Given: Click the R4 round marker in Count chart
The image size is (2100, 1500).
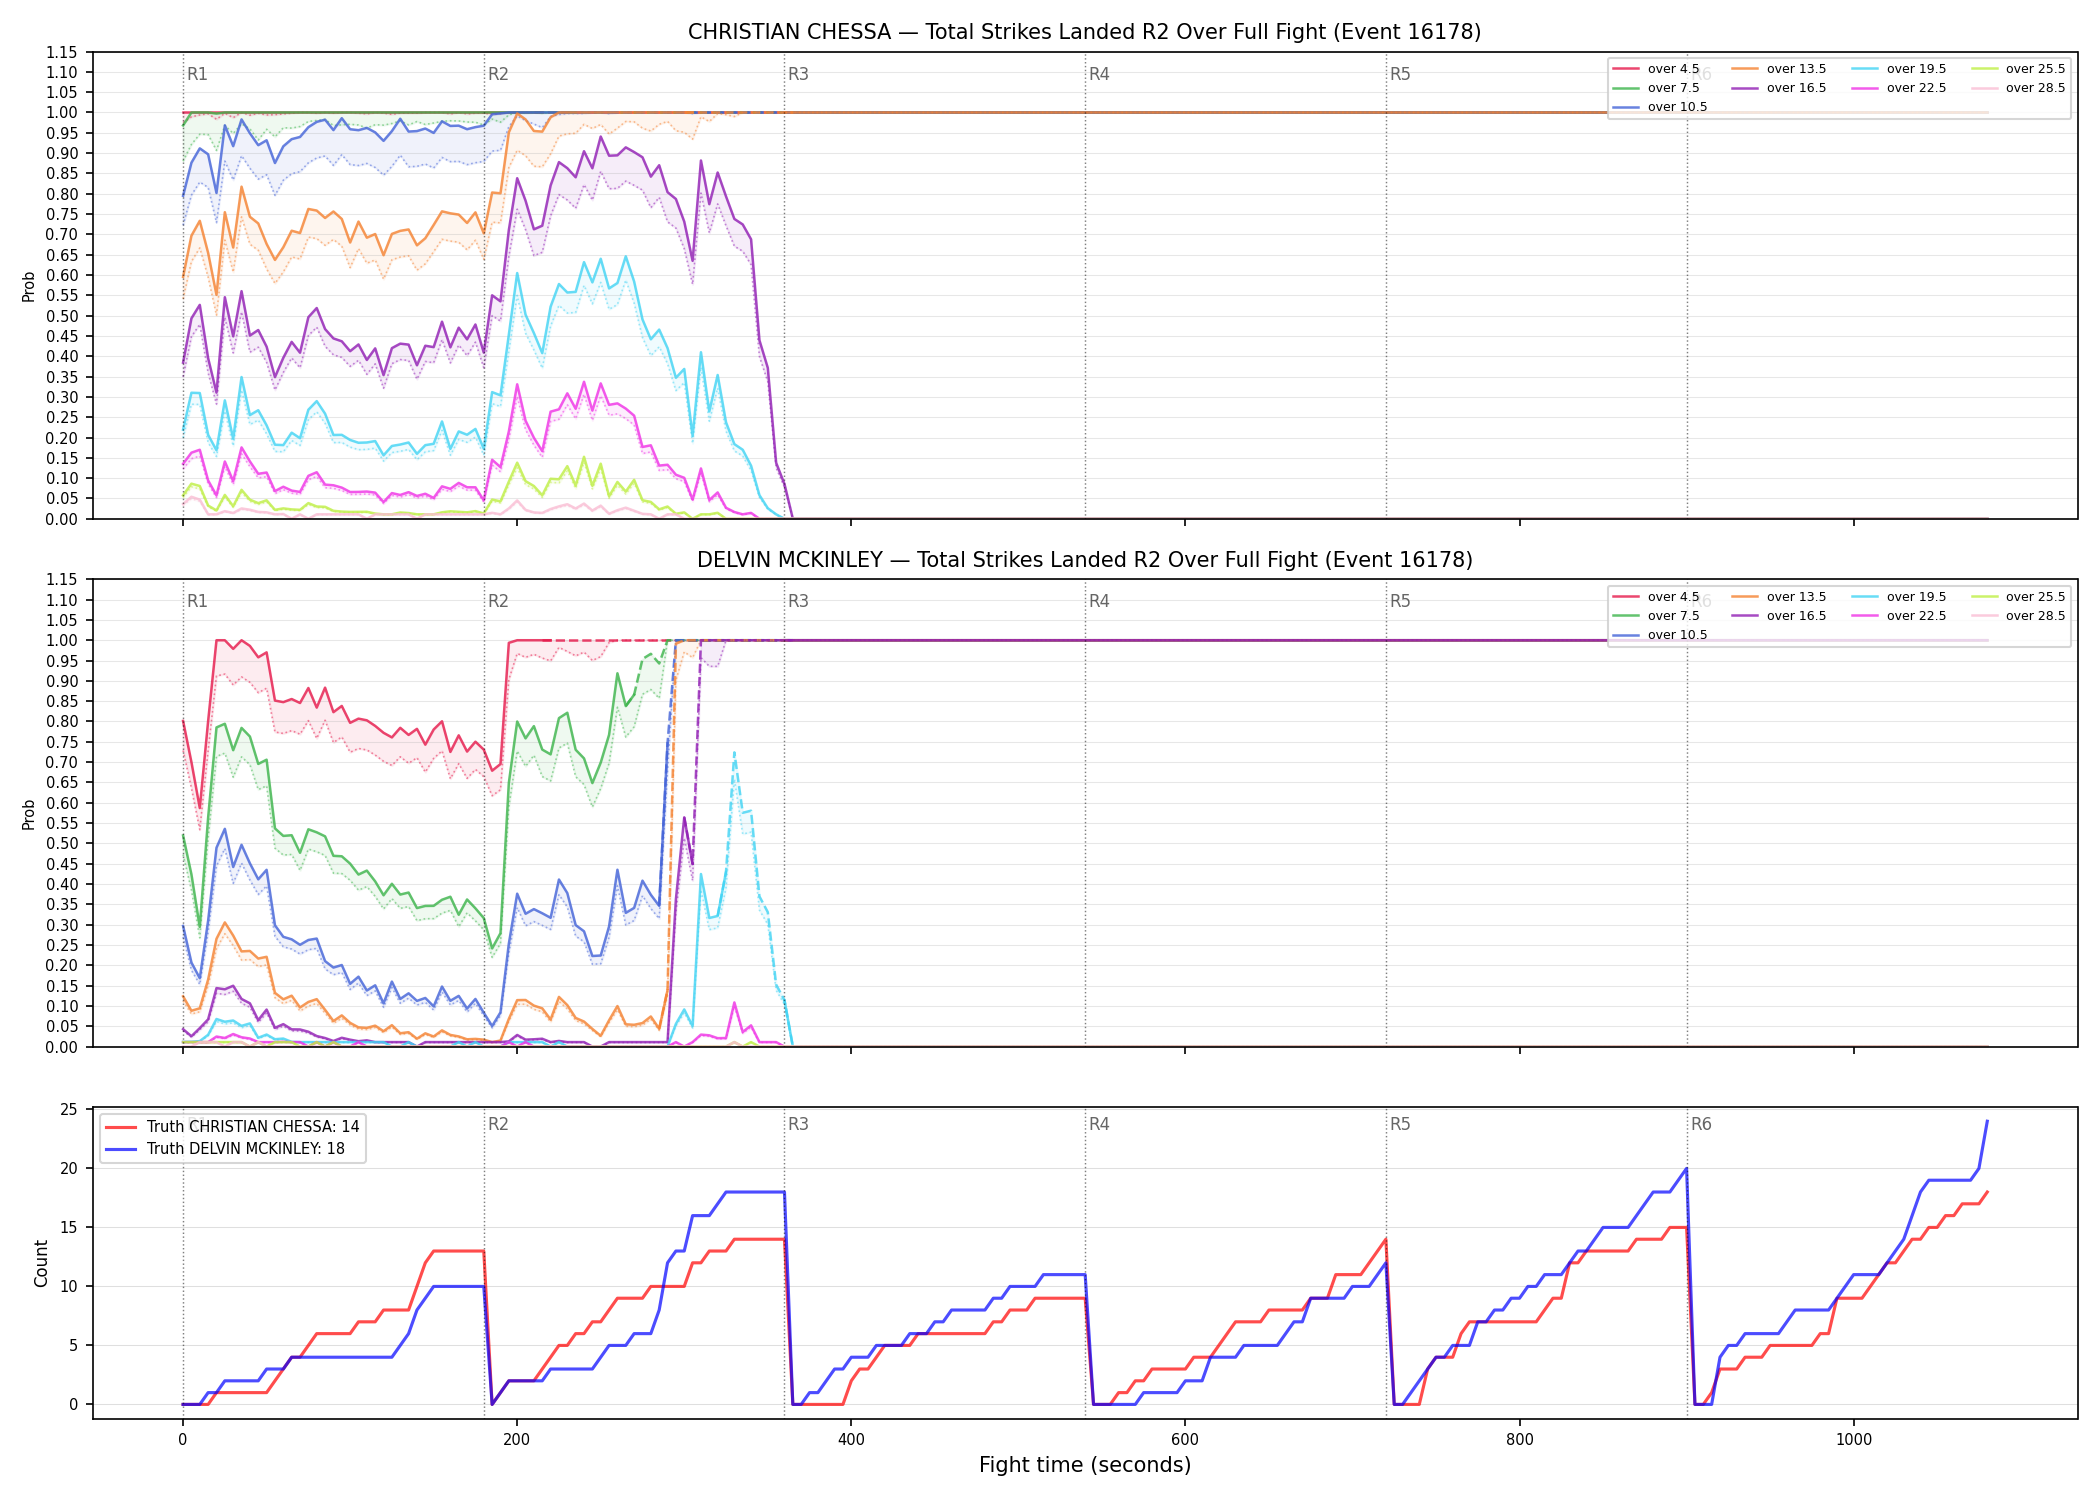Looking at the screenshot, I should 1099,1124.
